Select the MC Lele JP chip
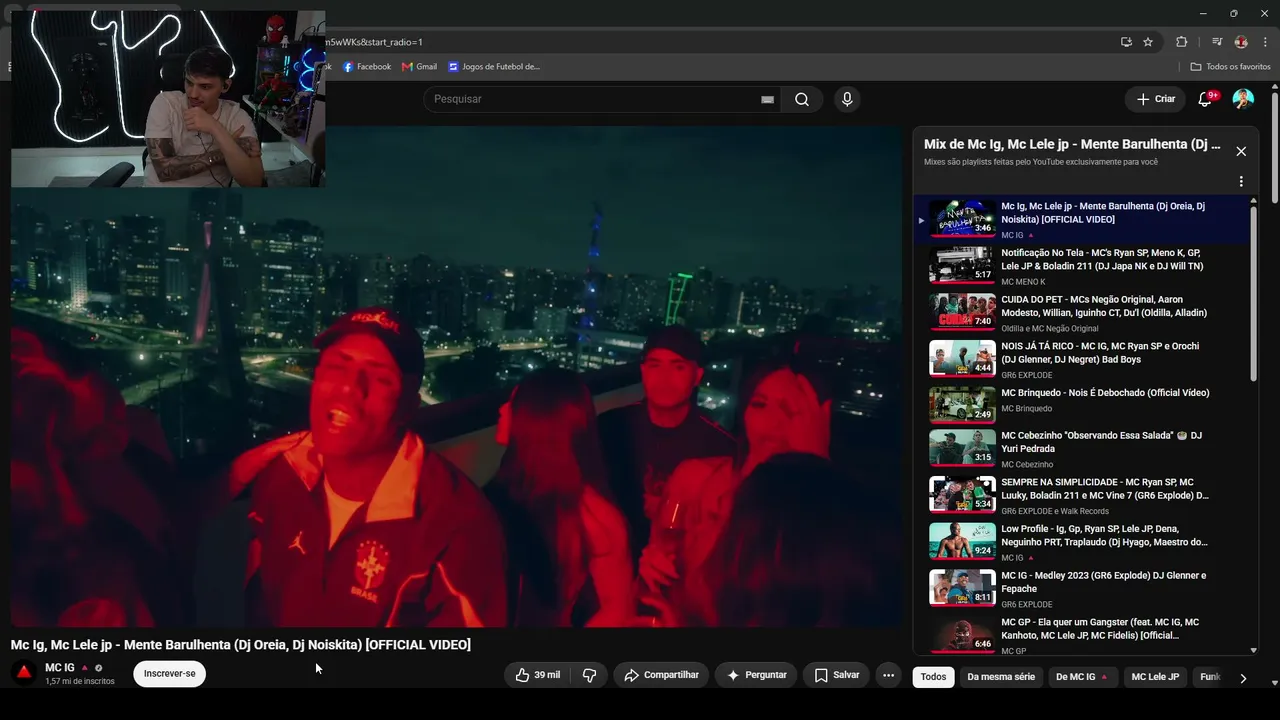The image size is (1280, 720). pyautogui.click(x=1155, y=677)
